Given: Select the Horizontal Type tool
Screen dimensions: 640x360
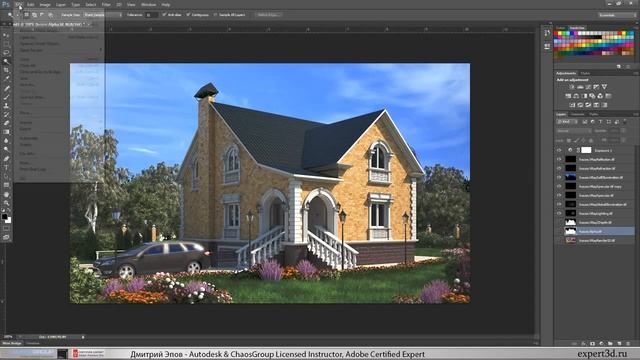Looking at the screenshot, I should coord(6,167).
